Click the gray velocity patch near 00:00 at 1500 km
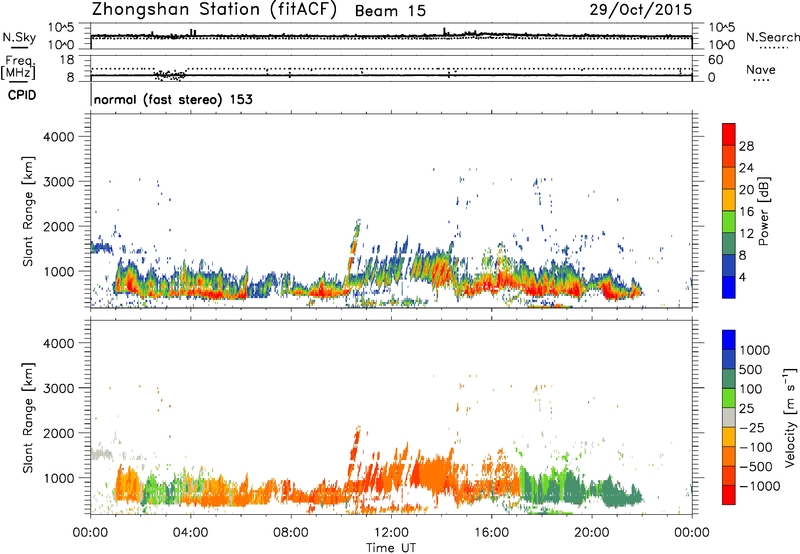Viewport: 800px width, 554px height. click(102, 454)
